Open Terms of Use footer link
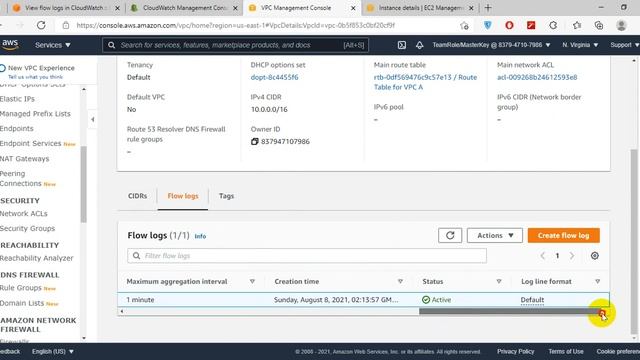This screenshot has height=360, width=640. [x=566, y=351]
